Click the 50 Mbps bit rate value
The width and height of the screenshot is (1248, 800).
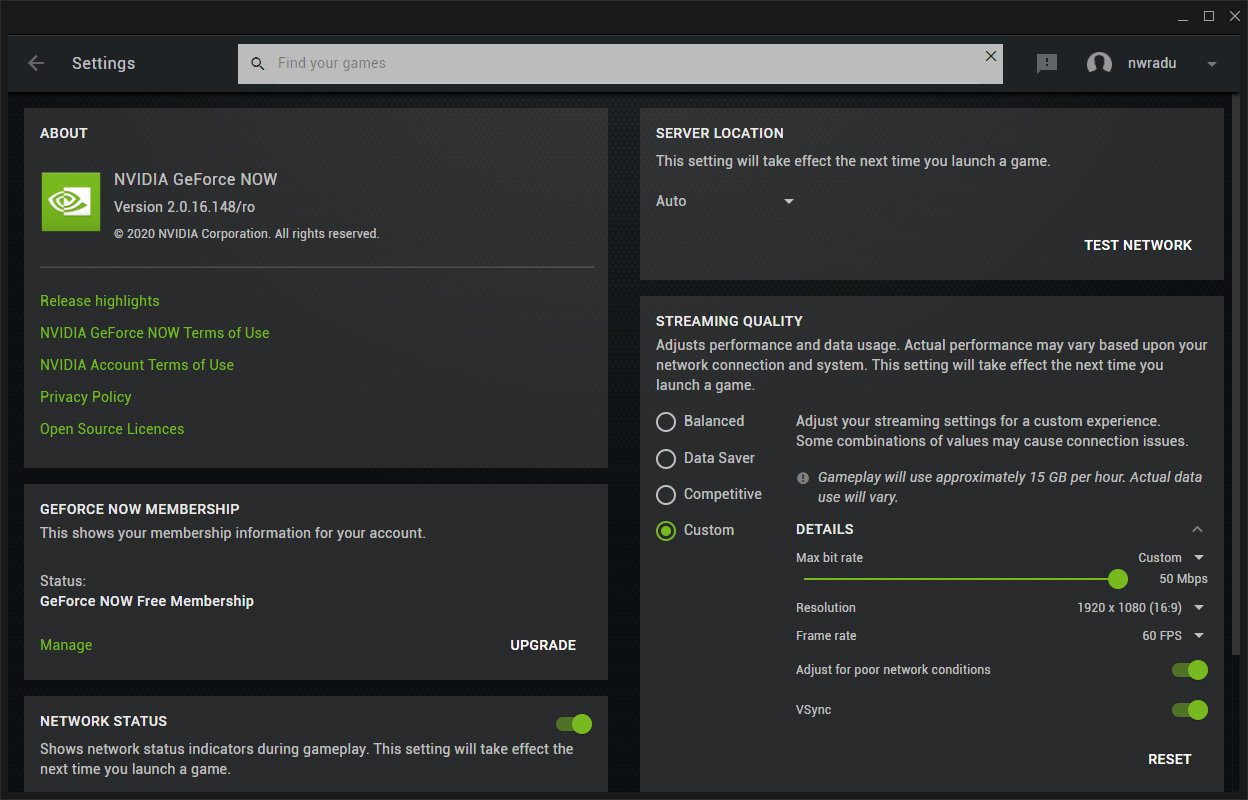1184,579
